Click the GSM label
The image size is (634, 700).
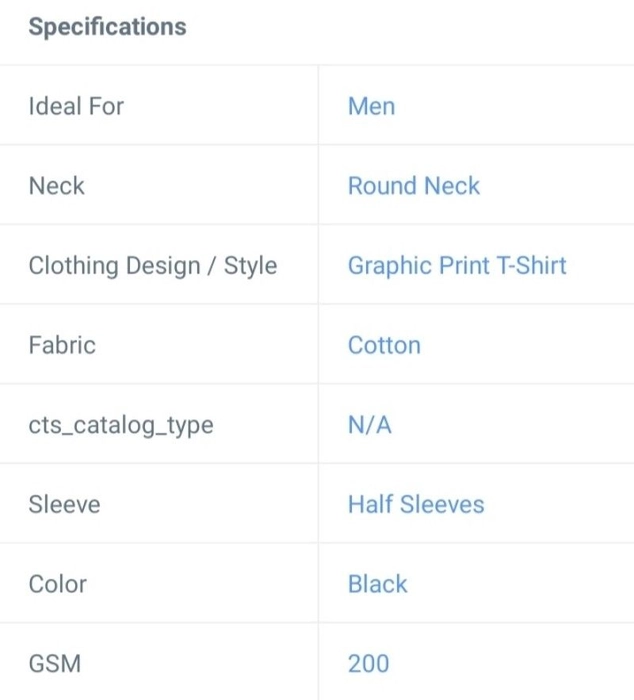coord(55,663)
